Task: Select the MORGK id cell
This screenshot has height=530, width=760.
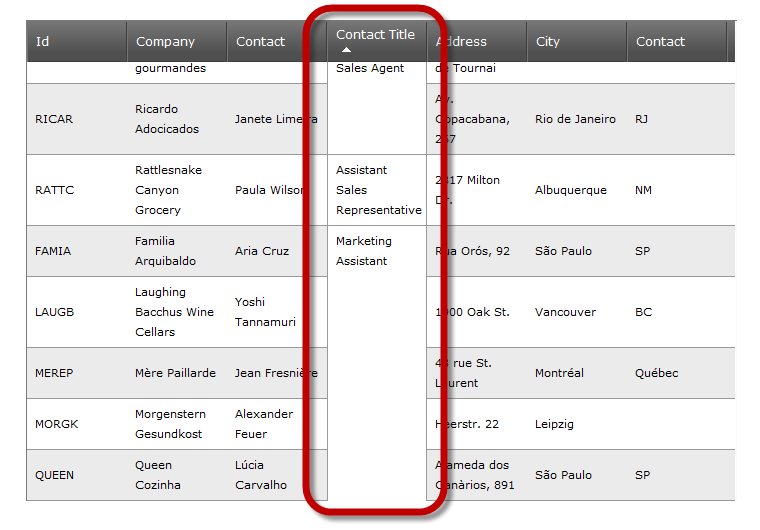Action: point(56,424)
